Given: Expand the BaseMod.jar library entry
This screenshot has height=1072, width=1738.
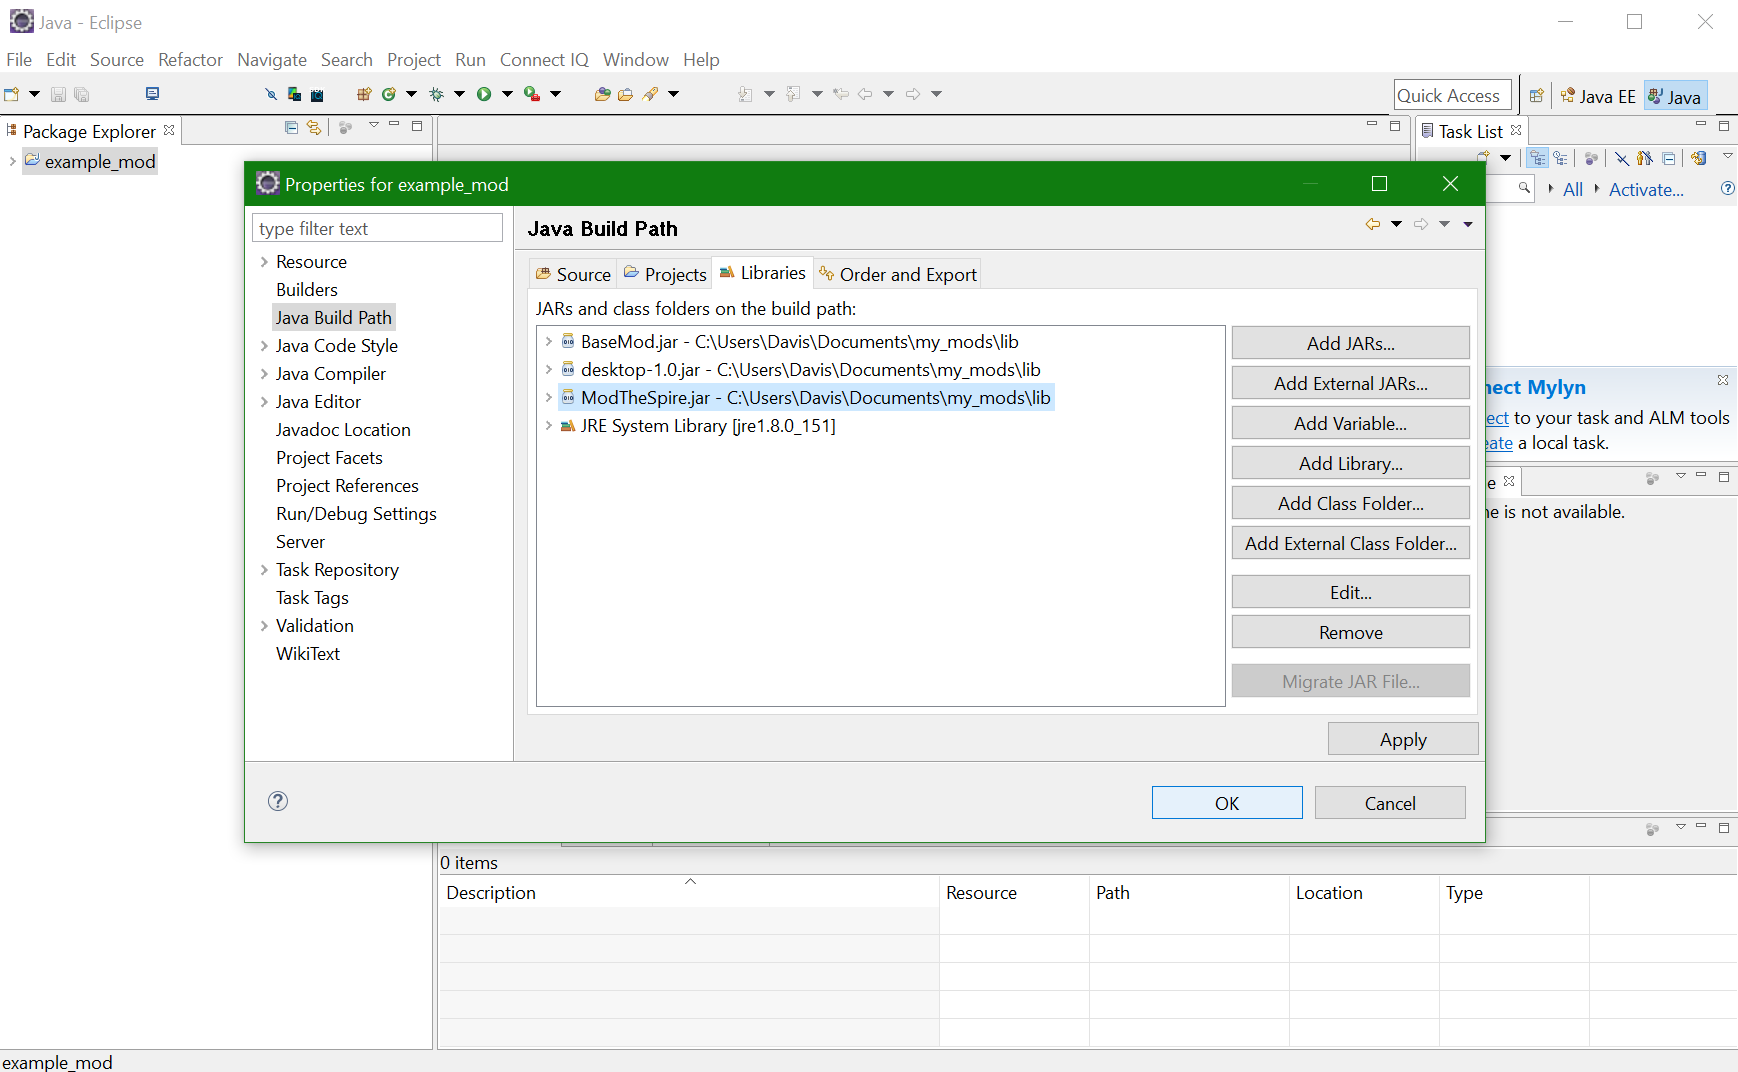Looking at the screenshot, I should click(549, 342).
